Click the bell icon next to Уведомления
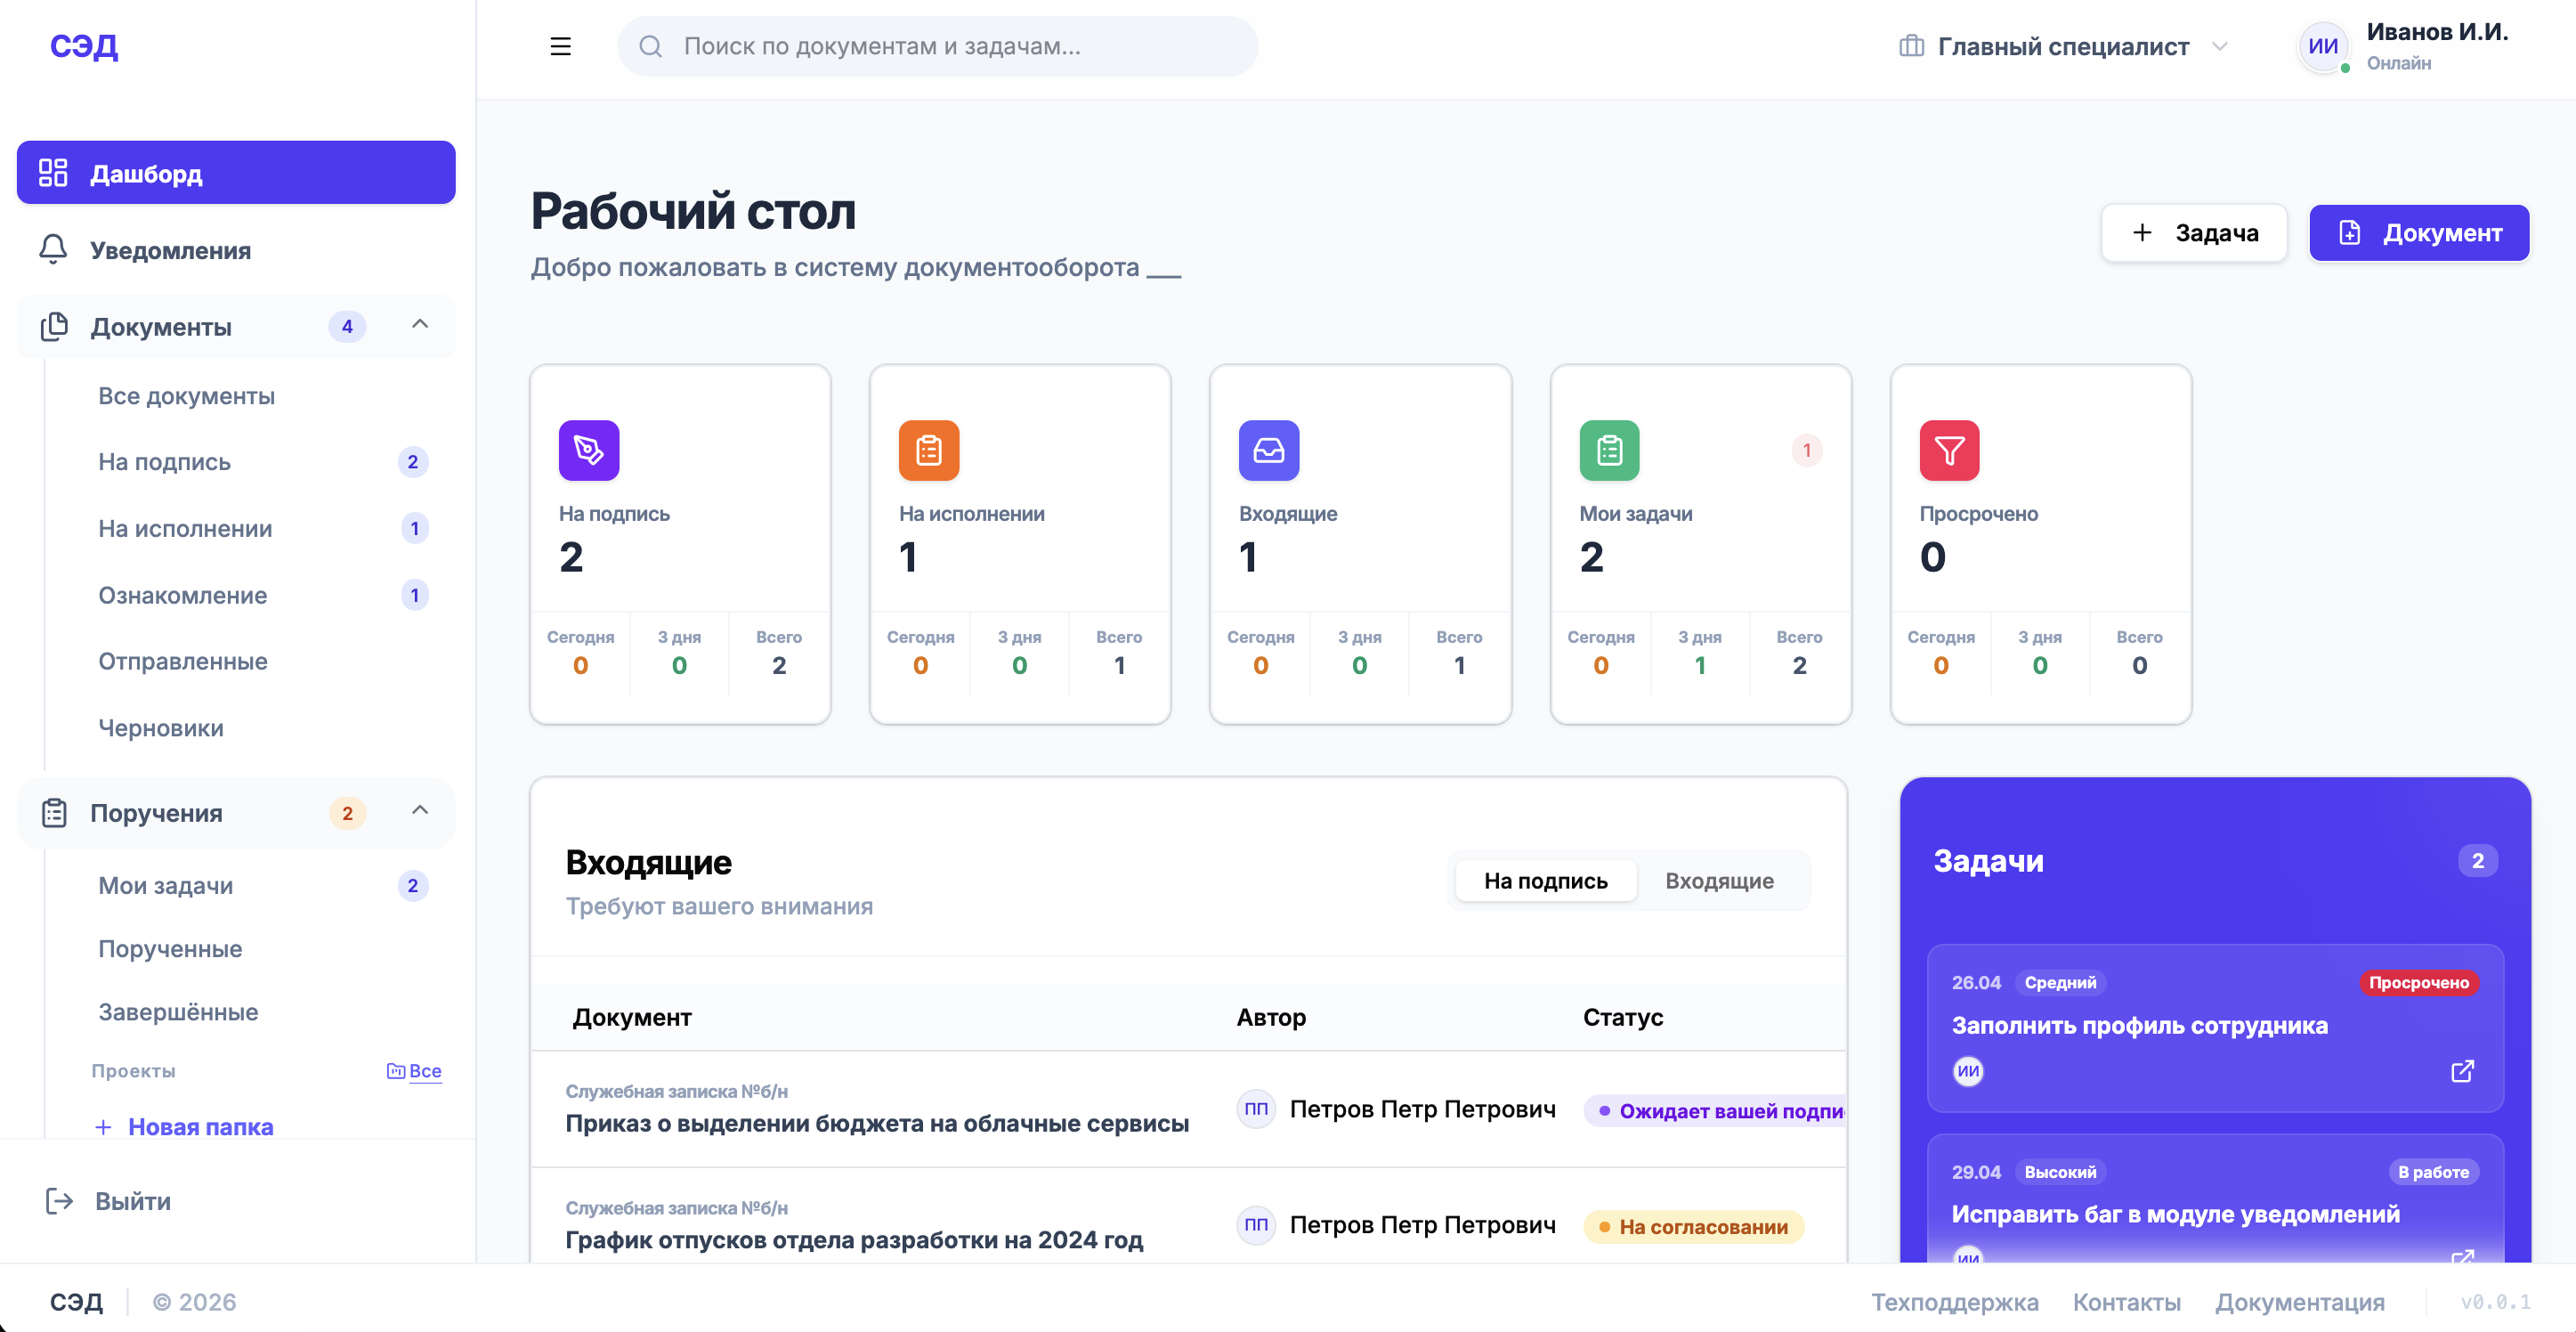2576x1332 pixels. click(53, 249)
